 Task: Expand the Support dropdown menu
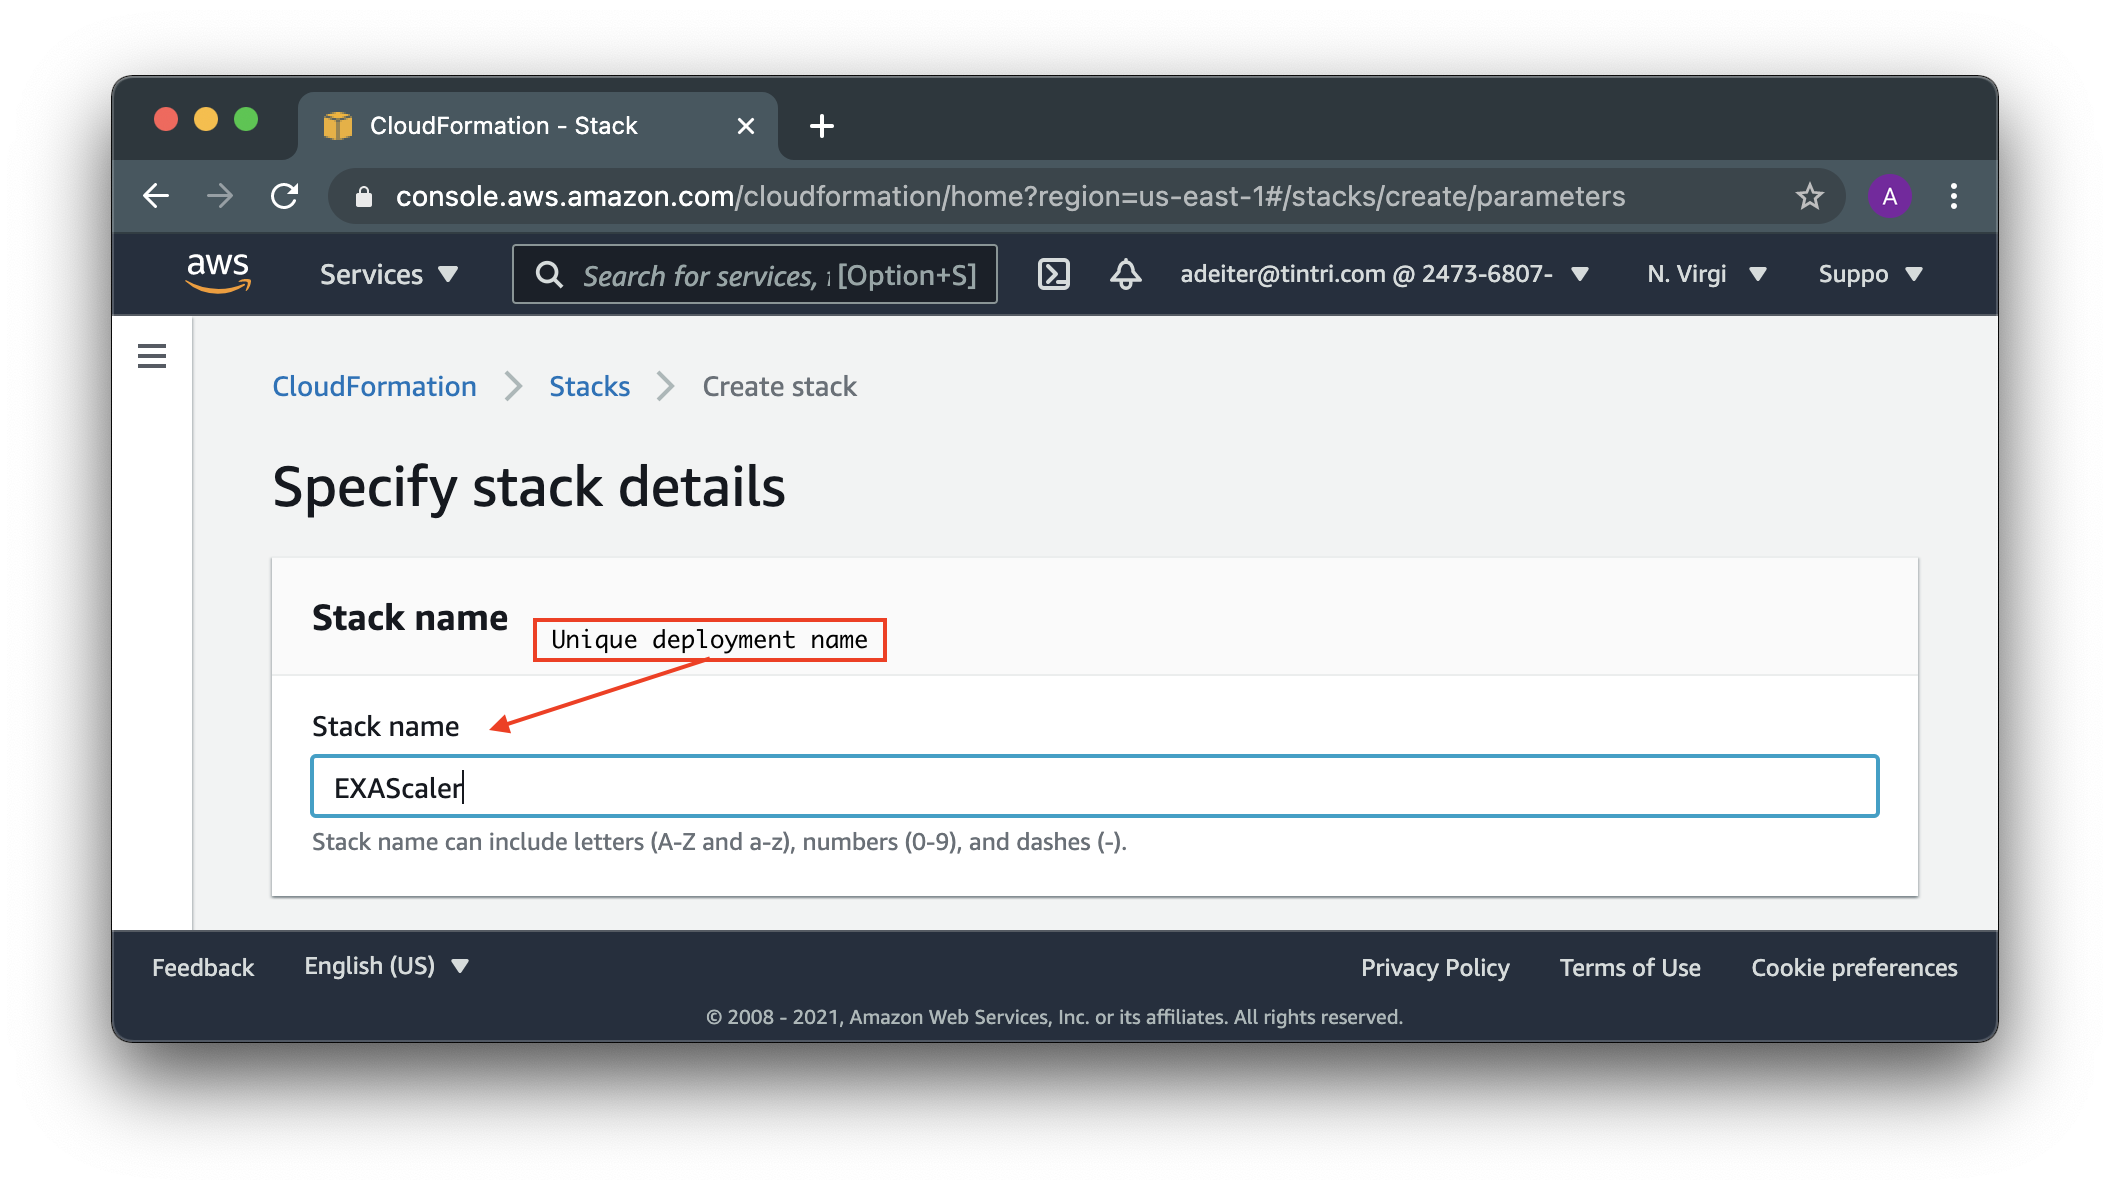click(x=1869, y=274)
